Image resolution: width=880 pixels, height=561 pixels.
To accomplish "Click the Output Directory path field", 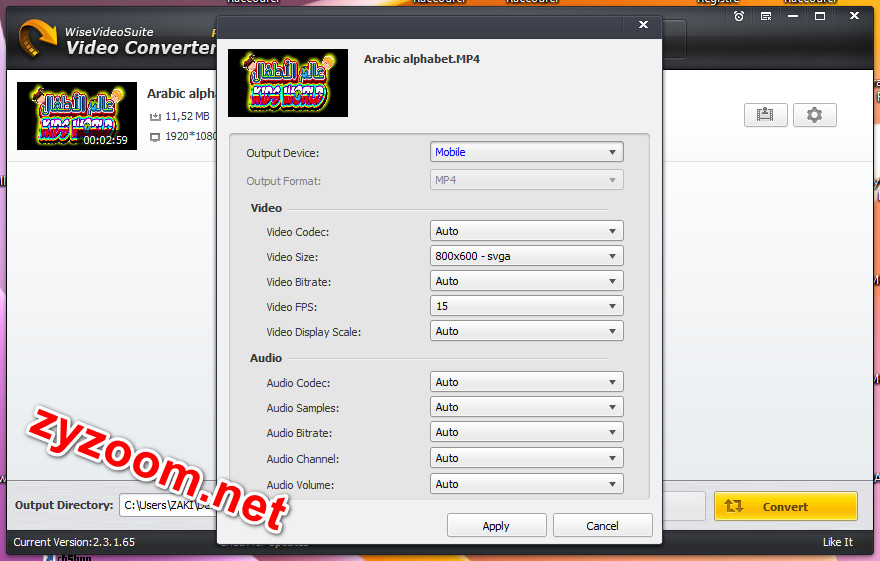I will tap(168, 505).
